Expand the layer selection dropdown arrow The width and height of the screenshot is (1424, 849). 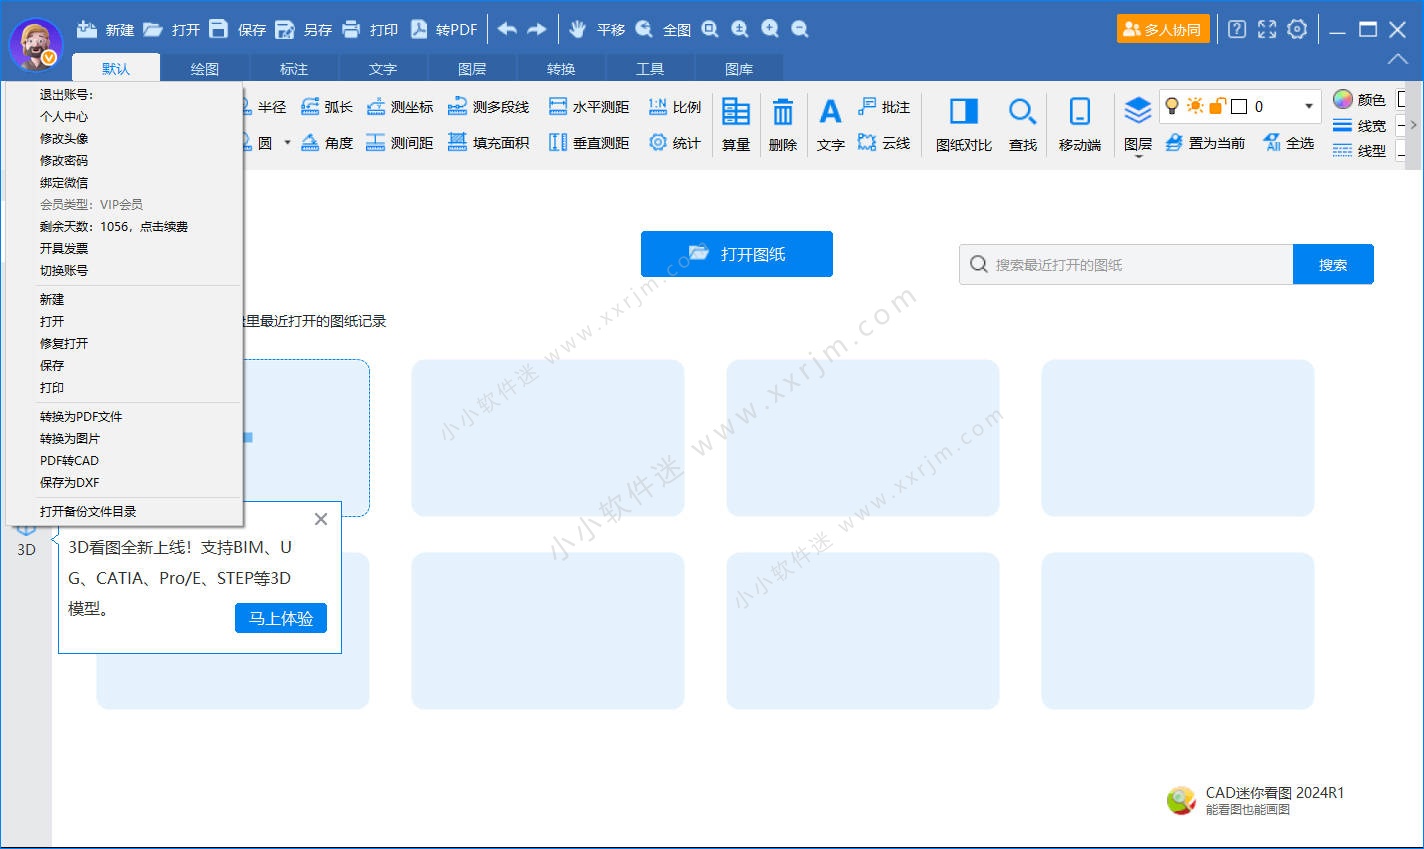(x=1308, y=106)
